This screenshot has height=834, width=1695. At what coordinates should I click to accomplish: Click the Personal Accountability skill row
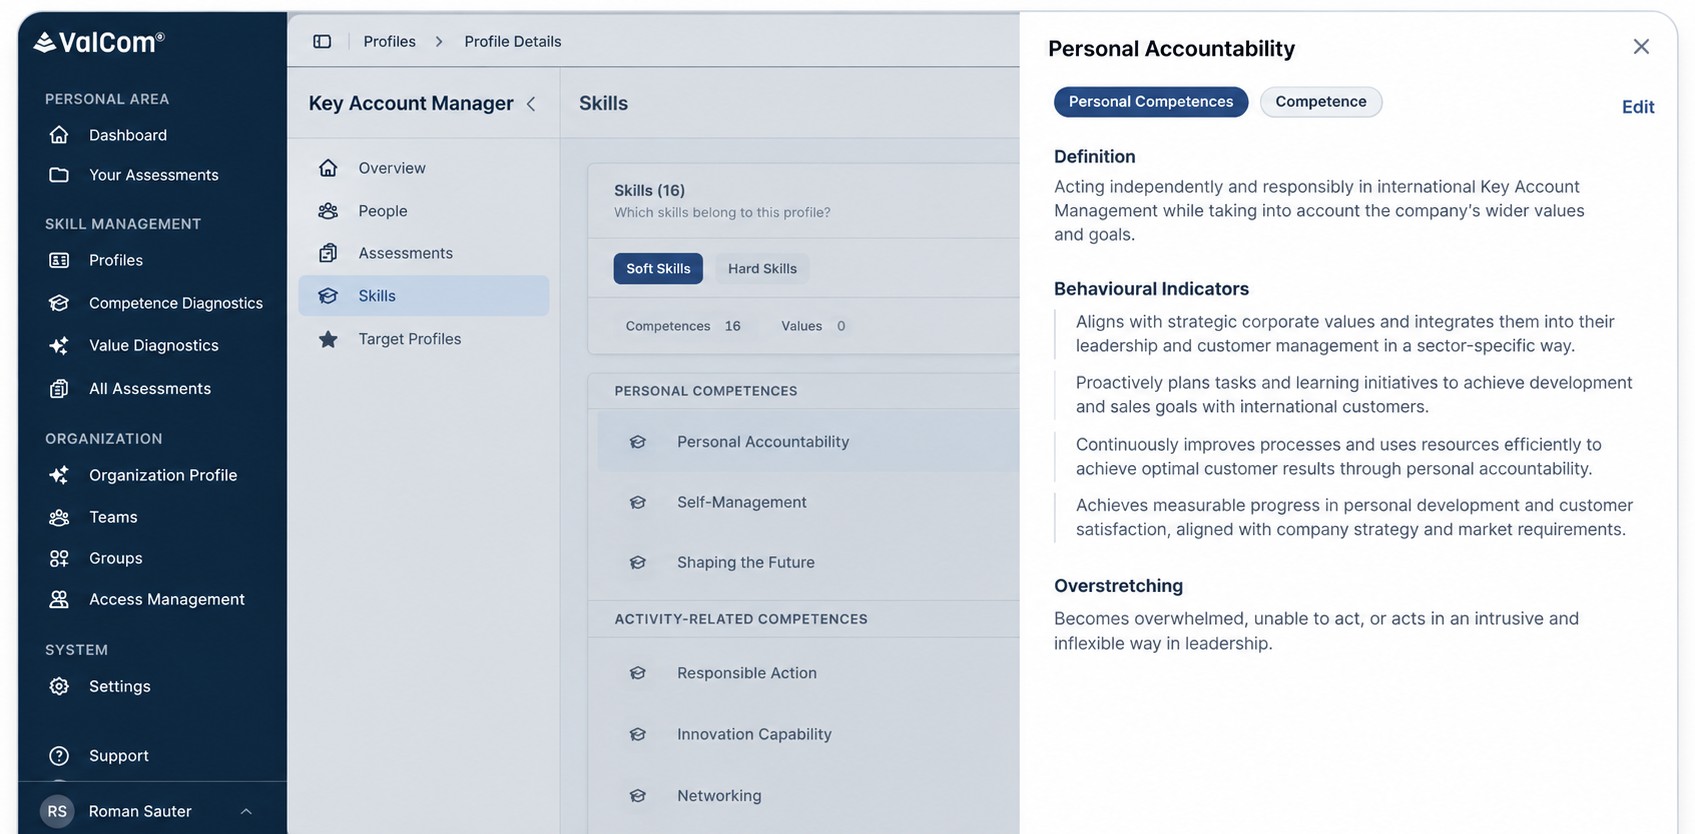pos(808,442)
